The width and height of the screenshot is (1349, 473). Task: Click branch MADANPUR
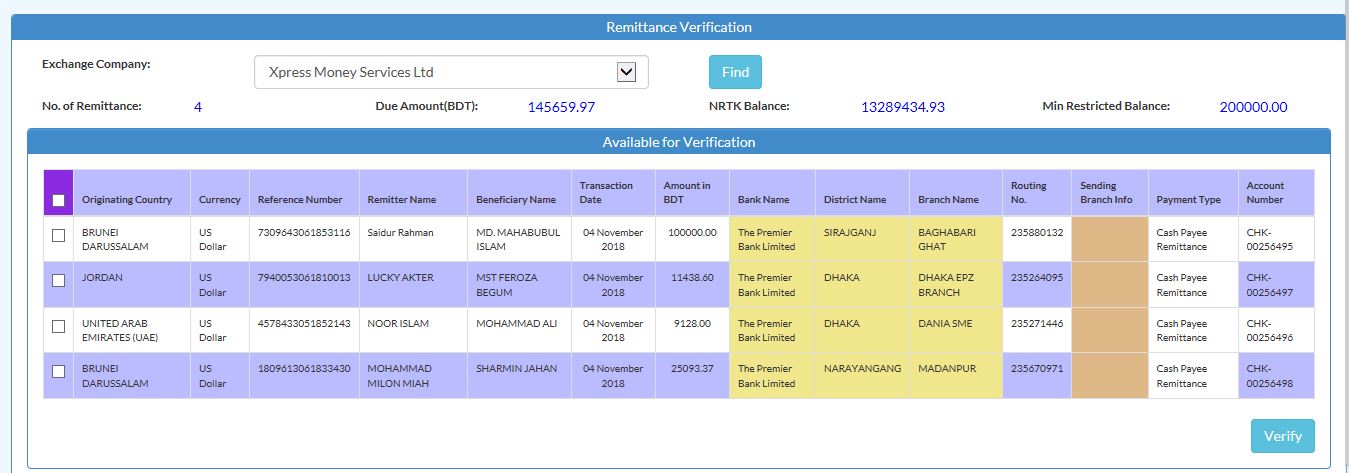(946, 368)
